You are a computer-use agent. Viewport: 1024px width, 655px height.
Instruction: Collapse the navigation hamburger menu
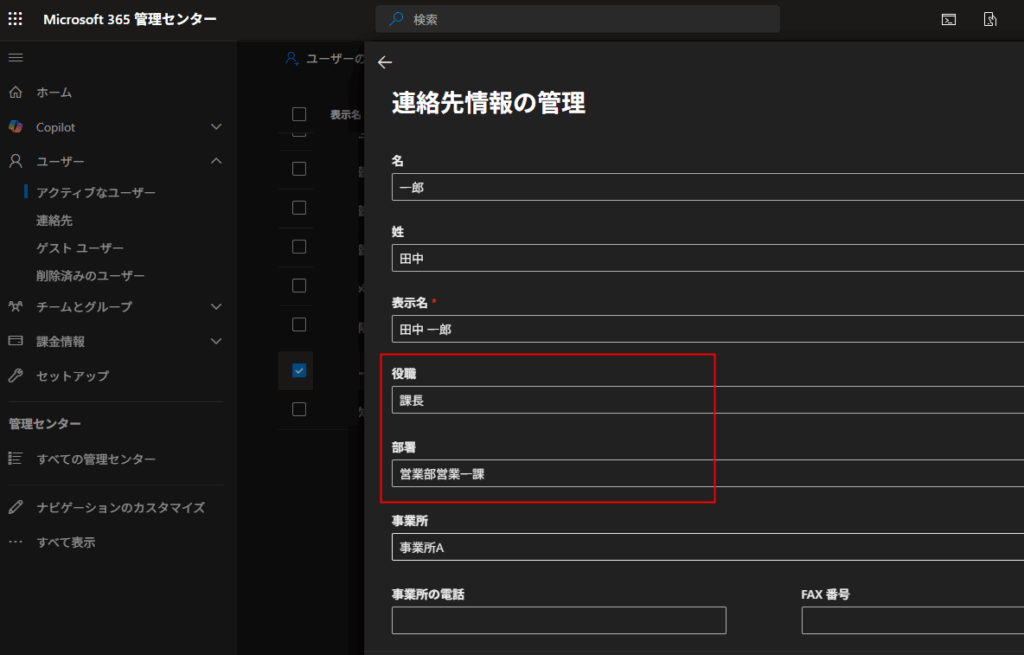click(x=16, y=58)
